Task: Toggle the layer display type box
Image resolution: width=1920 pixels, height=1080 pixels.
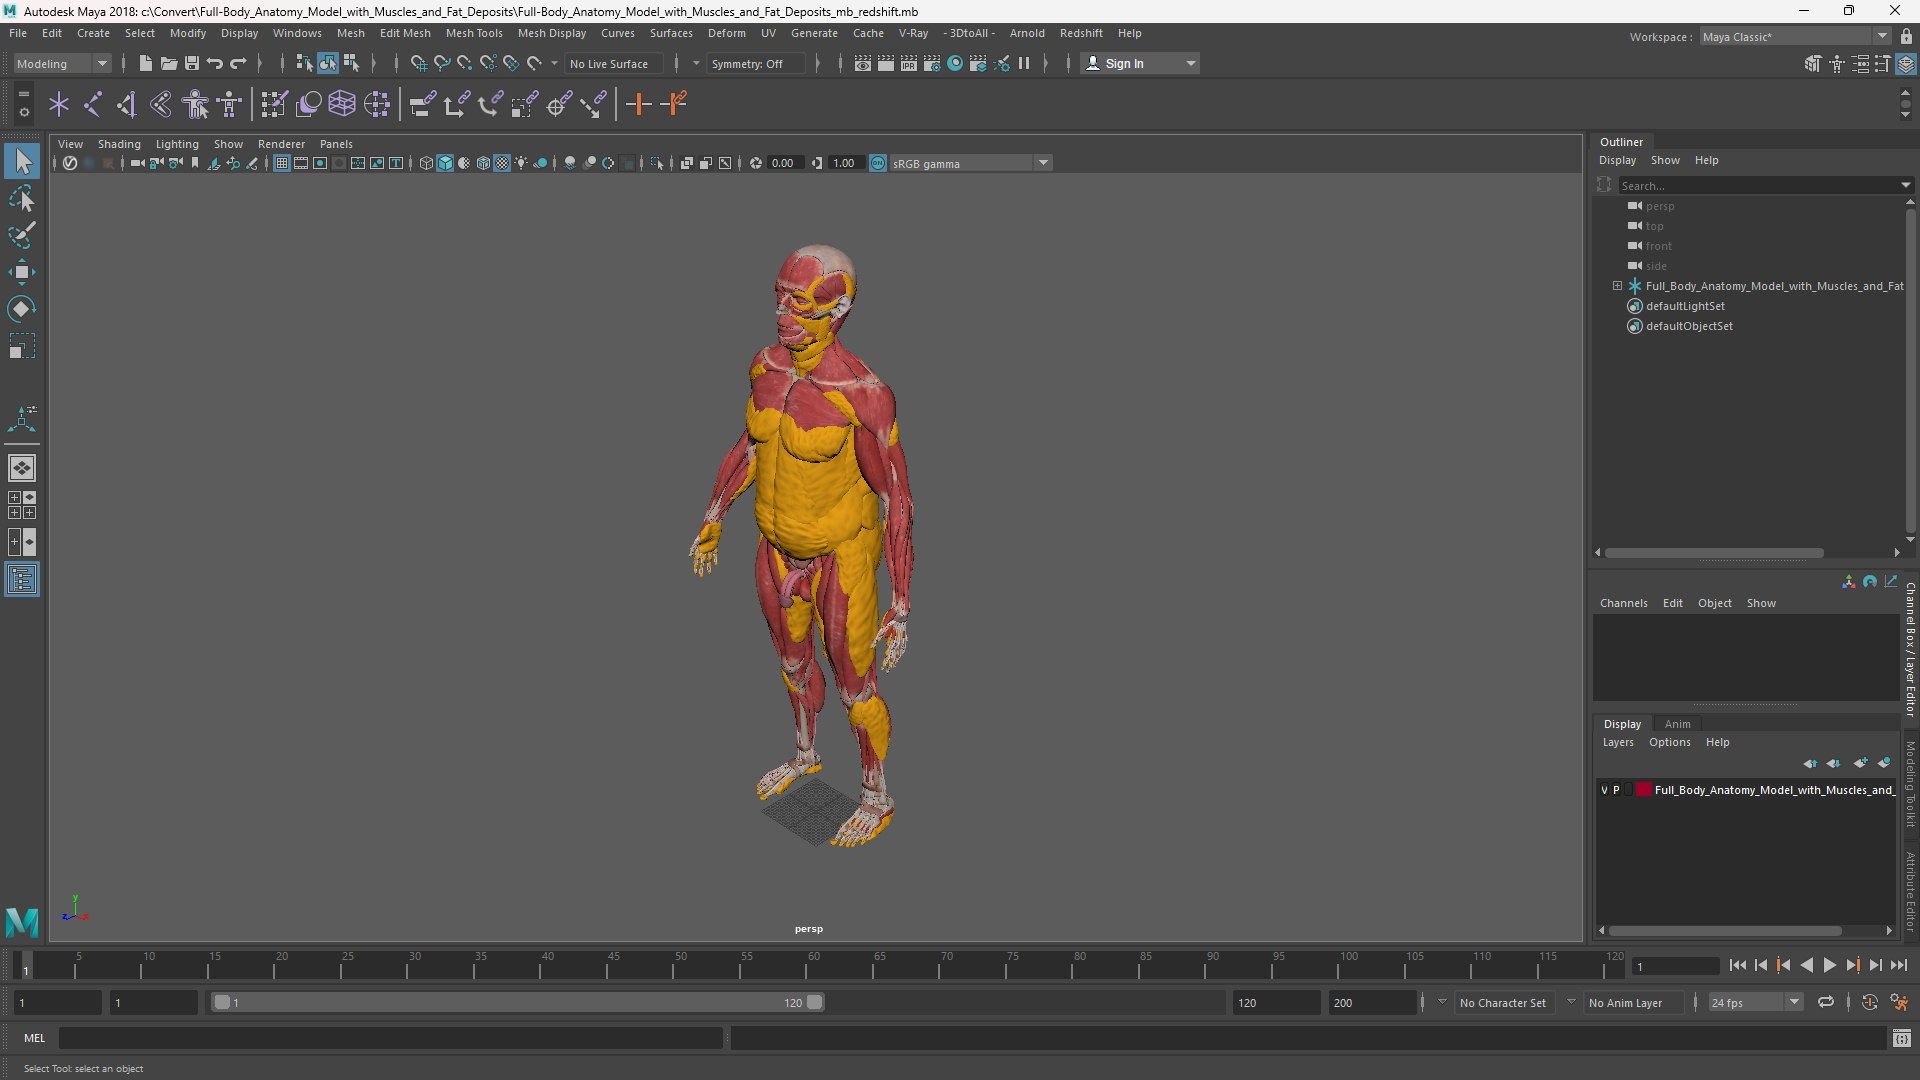Action: 1628,790
